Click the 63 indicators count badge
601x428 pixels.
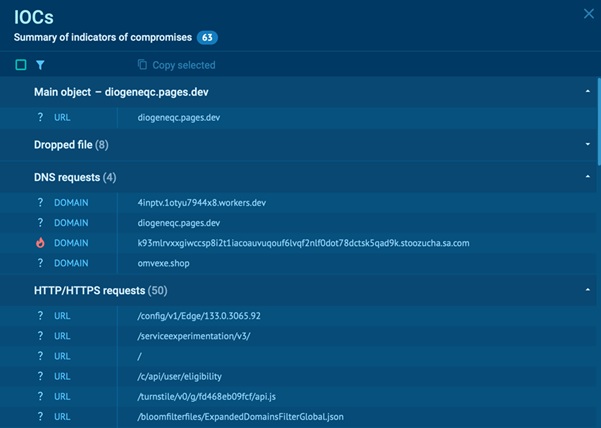point(207,37)
